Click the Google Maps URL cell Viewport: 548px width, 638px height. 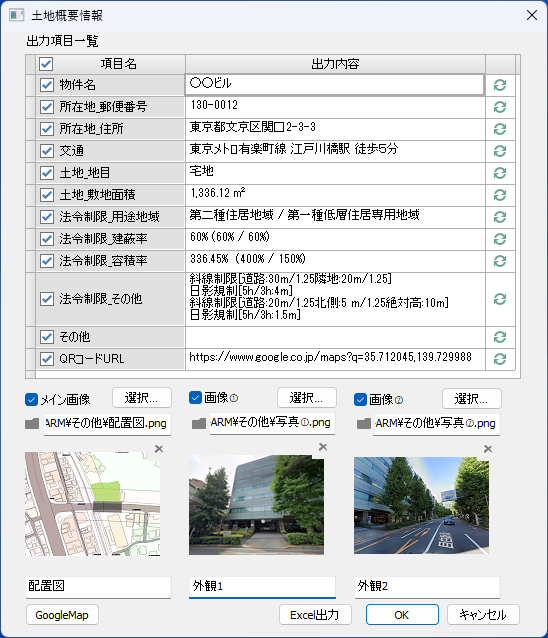[335, 359]
